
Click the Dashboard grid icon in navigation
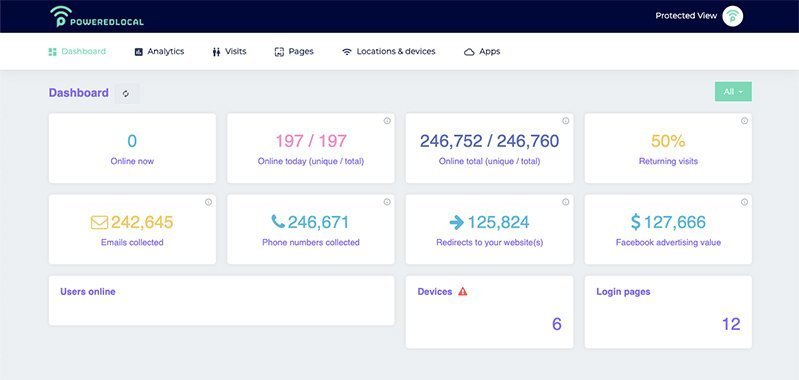tap(52, 51)
